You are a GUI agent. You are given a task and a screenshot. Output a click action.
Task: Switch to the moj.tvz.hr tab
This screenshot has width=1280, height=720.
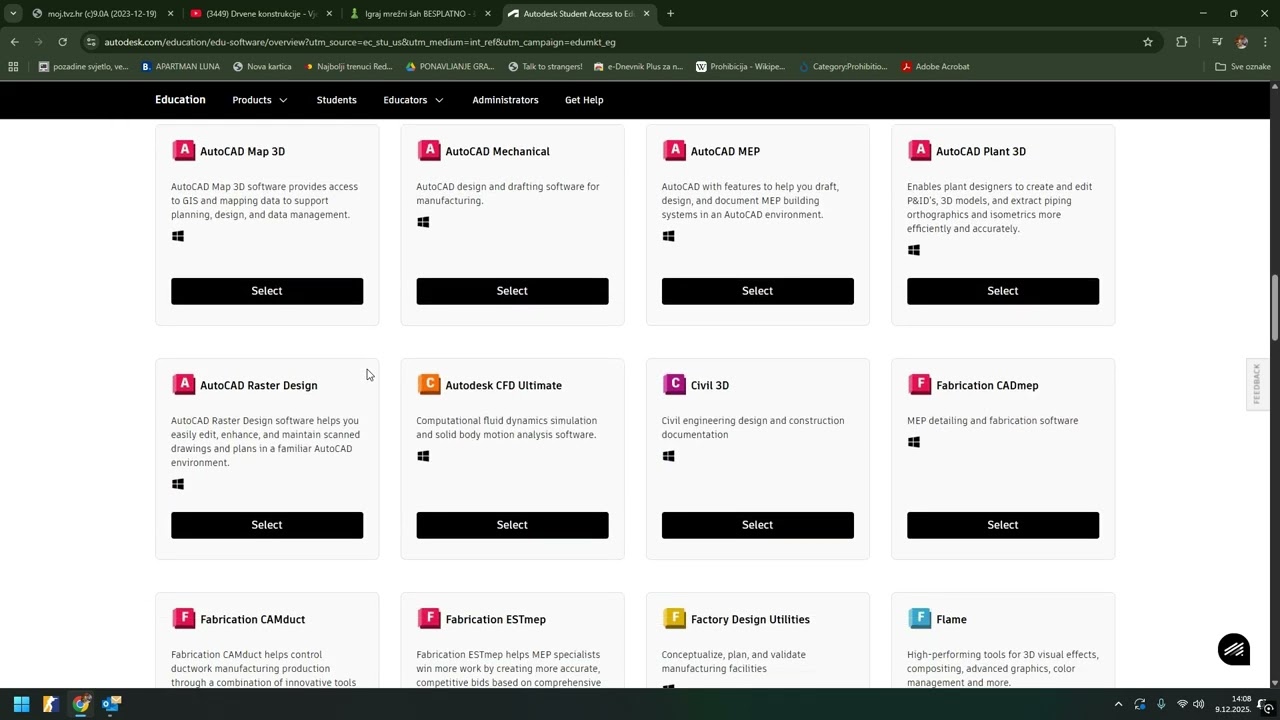pos(102,14)
